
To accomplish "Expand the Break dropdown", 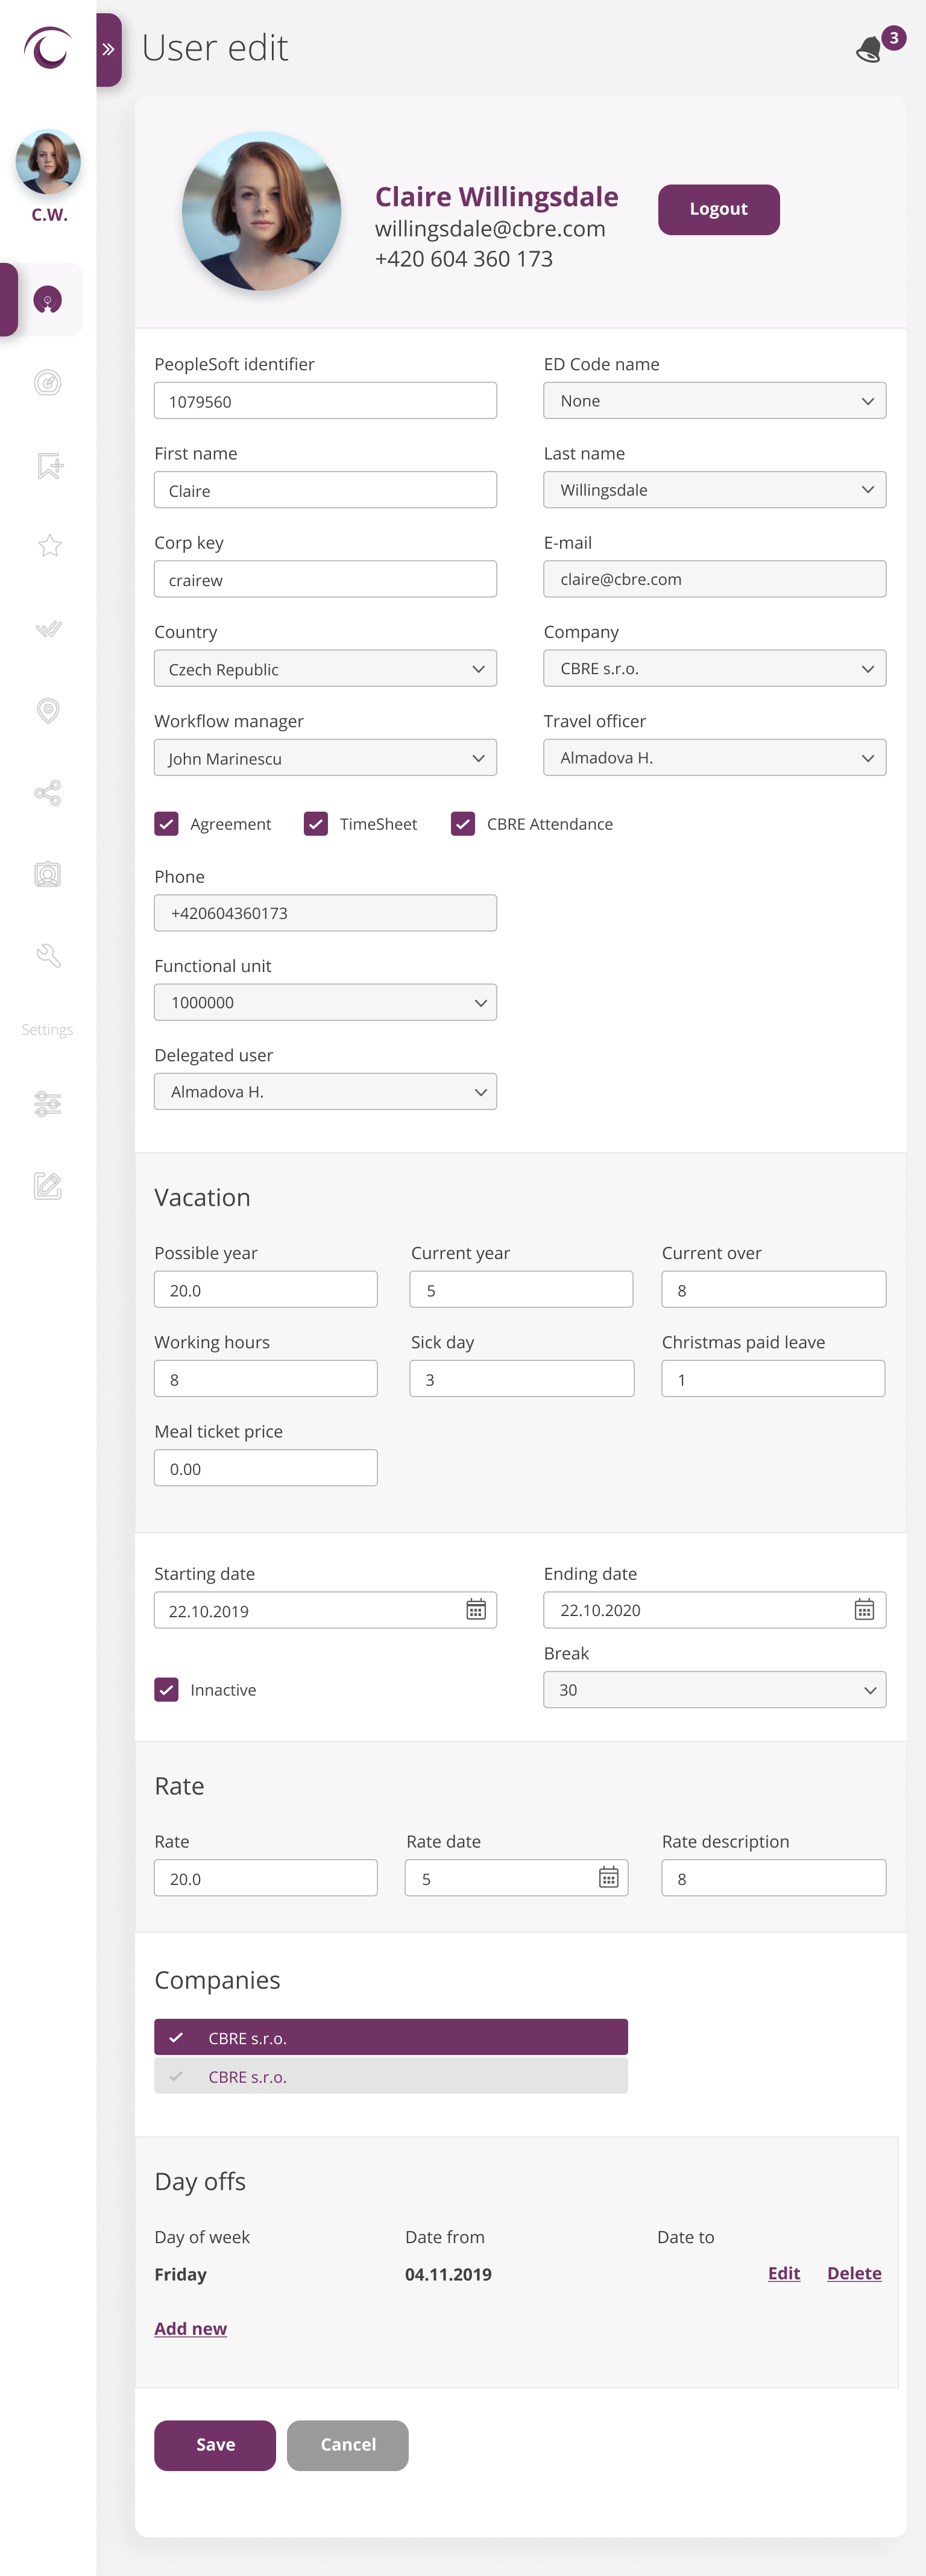I will [715, 1690].
